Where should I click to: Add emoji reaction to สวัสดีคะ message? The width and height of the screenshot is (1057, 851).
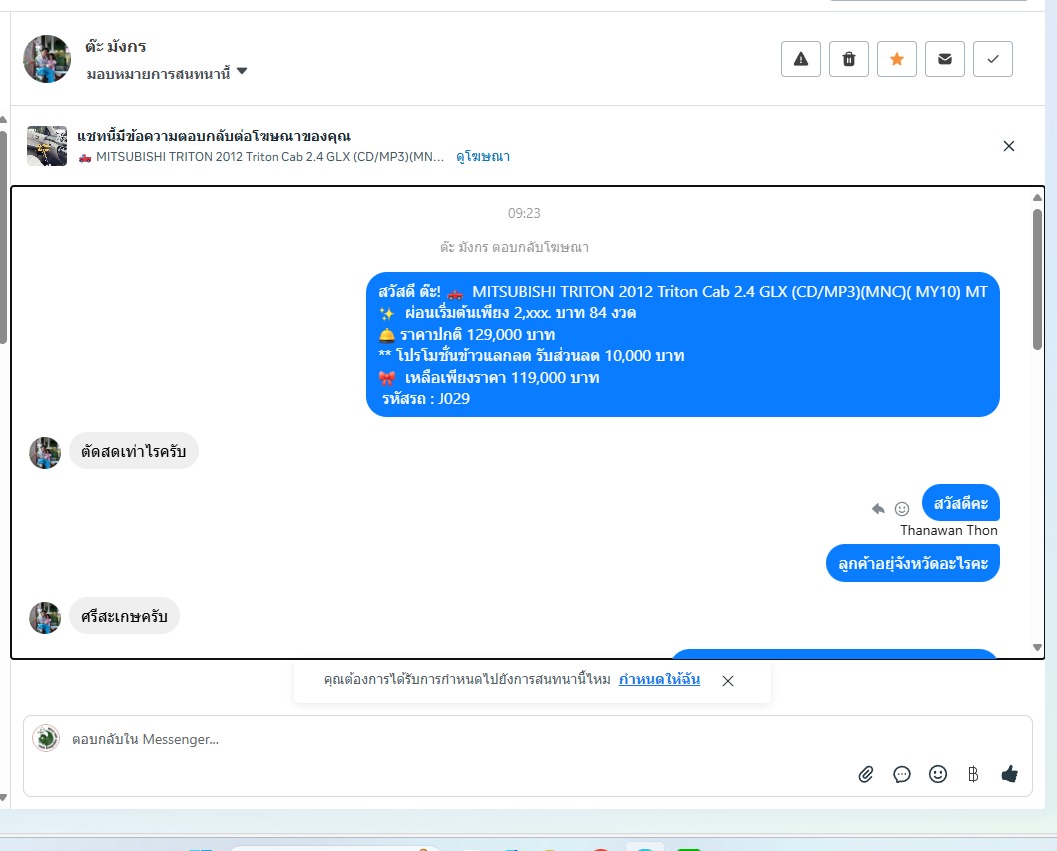902,508
